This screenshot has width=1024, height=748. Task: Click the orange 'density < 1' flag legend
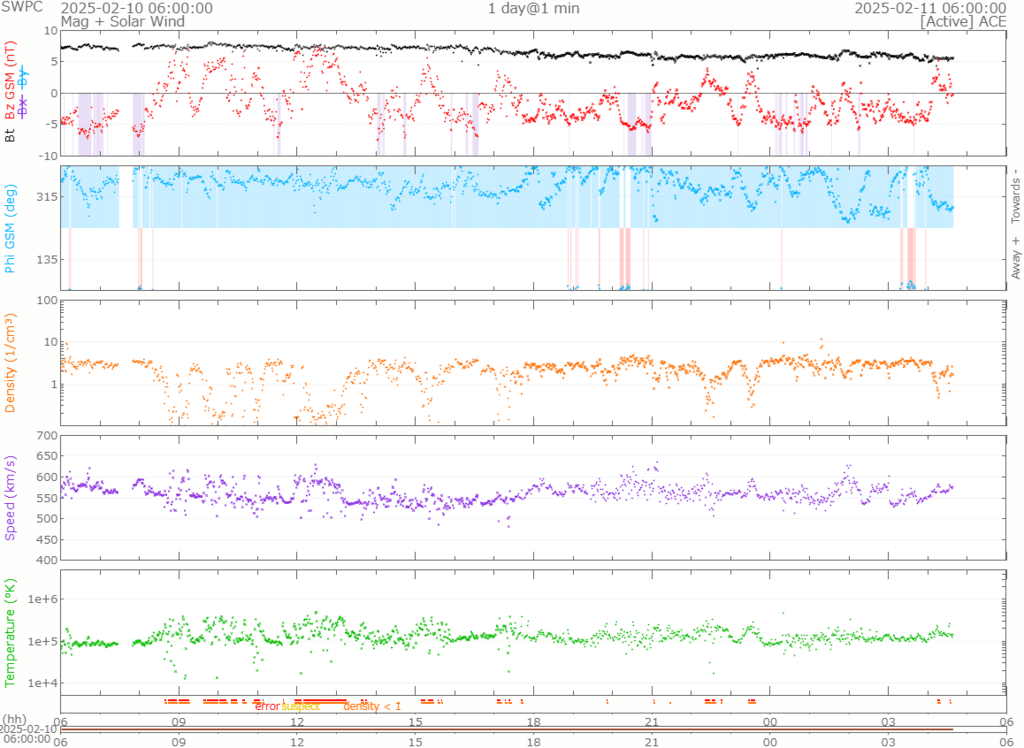(372, 706)
